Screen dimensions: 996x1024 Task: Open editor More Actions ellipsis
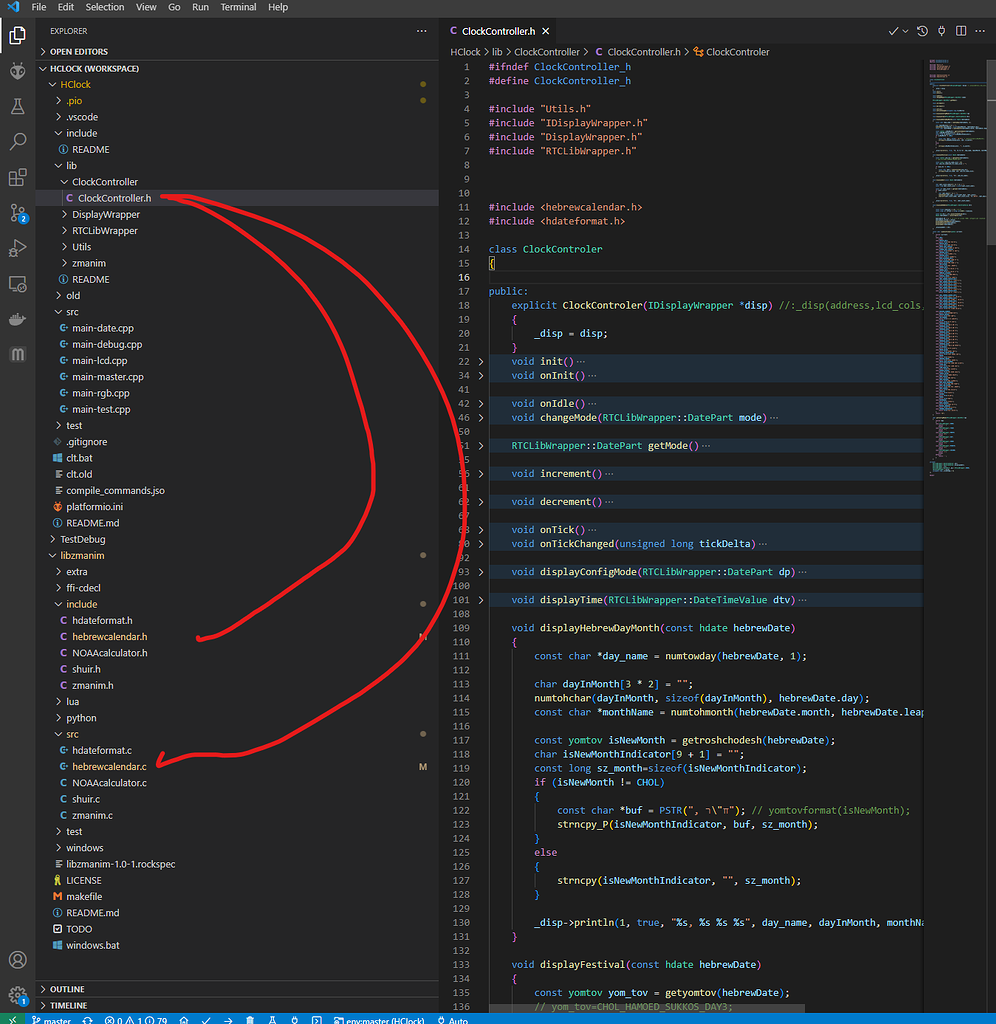(980, 31)
